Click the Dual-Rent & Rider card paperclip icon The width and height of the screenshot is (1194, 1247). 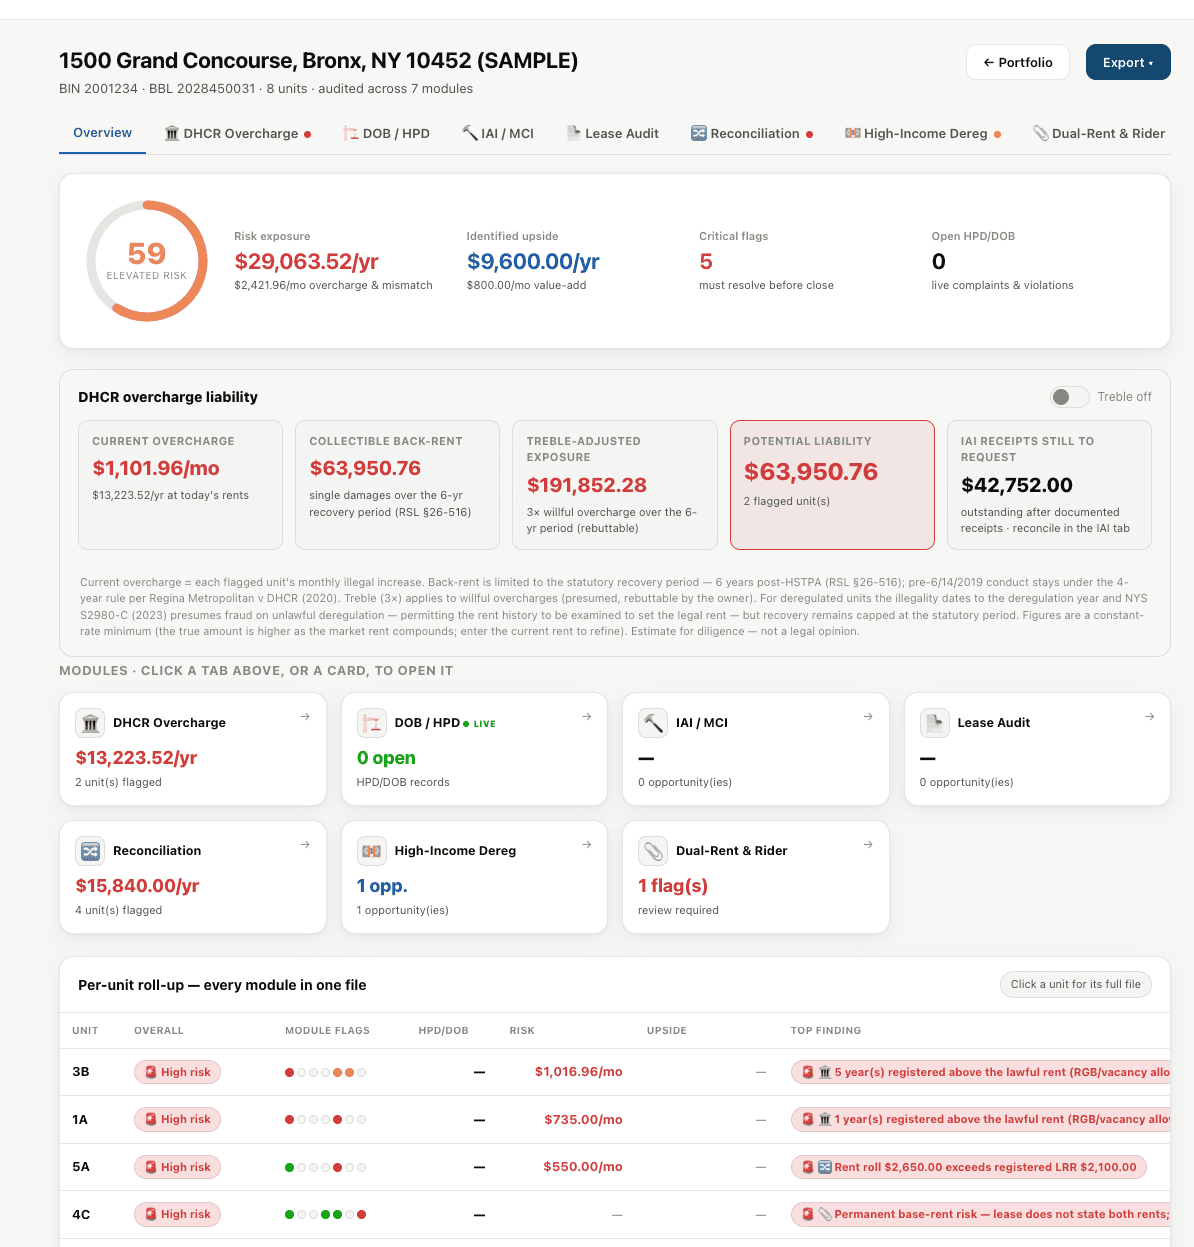pyautogui.click(x=653, y=851)
